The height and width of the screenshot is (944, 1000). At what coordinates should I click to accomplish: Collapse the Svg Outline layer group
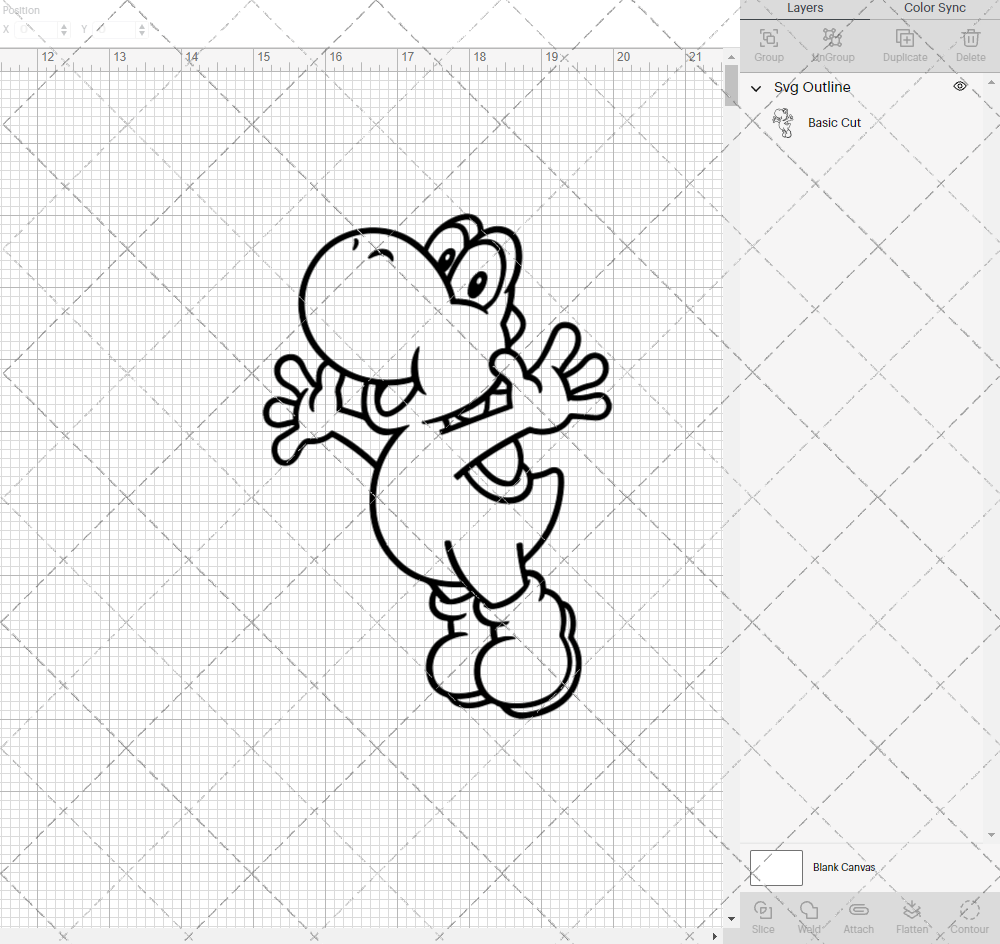[756, 88]
